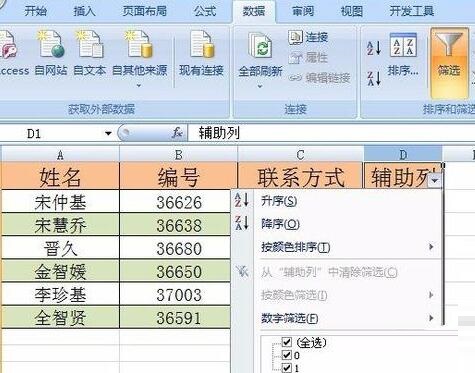Select the 数据 ribbon tab
This screenshot has width=475, height=373.
254,11
